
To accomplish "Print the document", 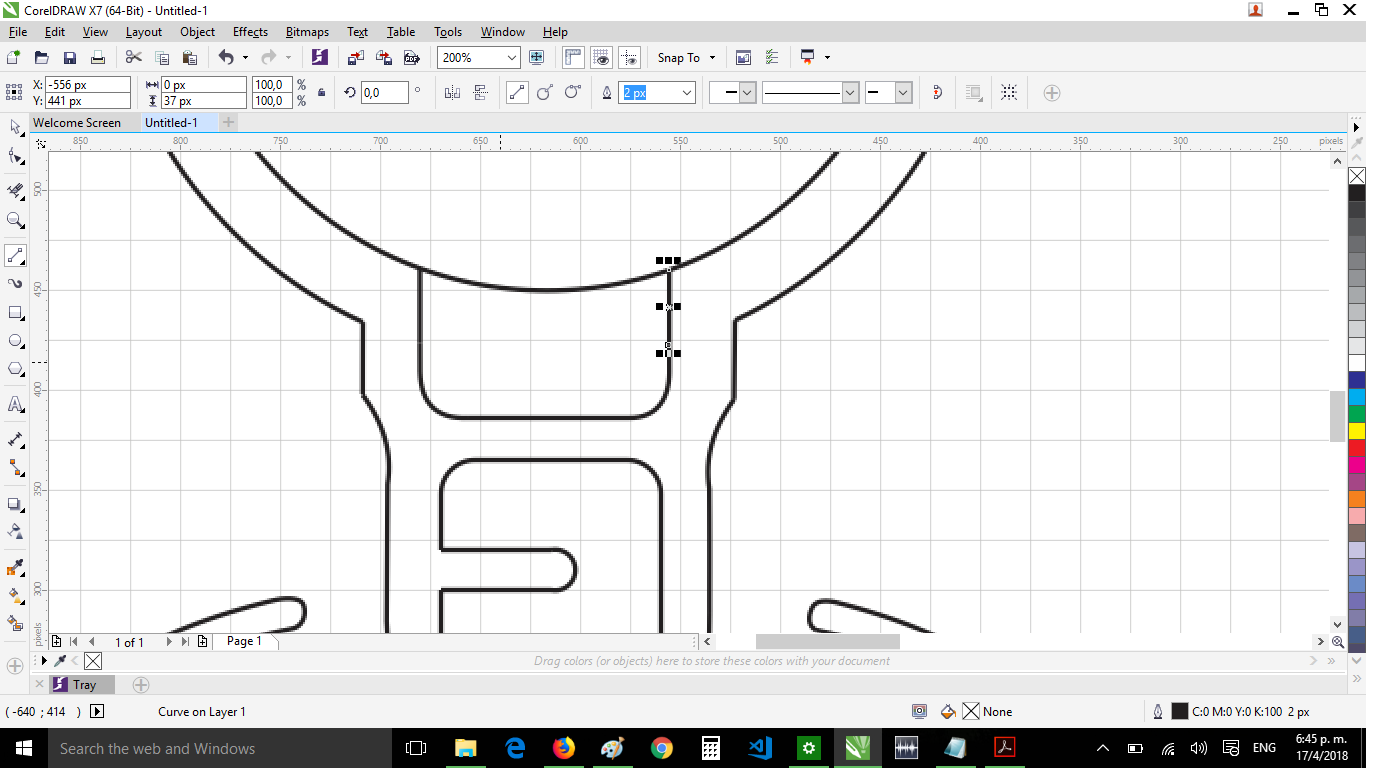I will [x=98, y=58].
